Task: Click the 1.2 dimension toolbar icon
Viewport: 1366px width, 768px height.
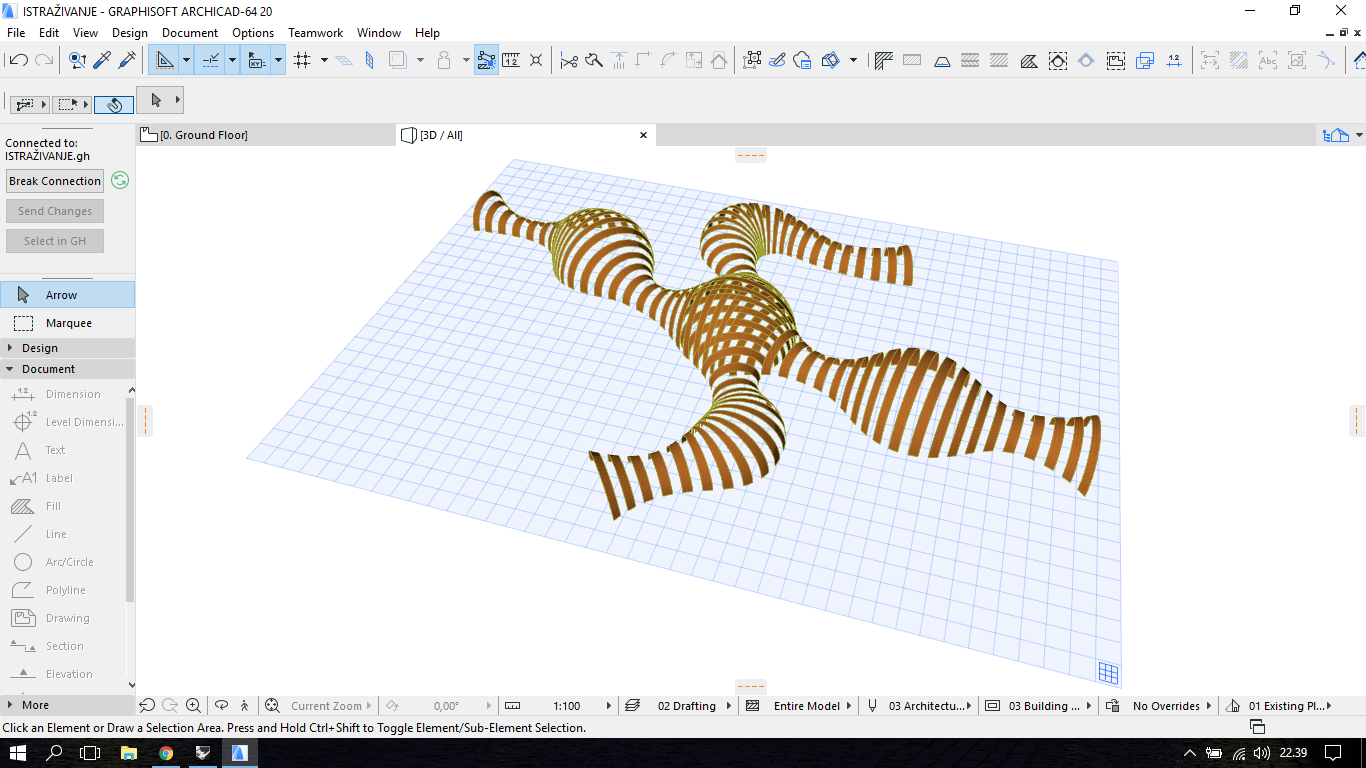Action: click(1174, 60)
